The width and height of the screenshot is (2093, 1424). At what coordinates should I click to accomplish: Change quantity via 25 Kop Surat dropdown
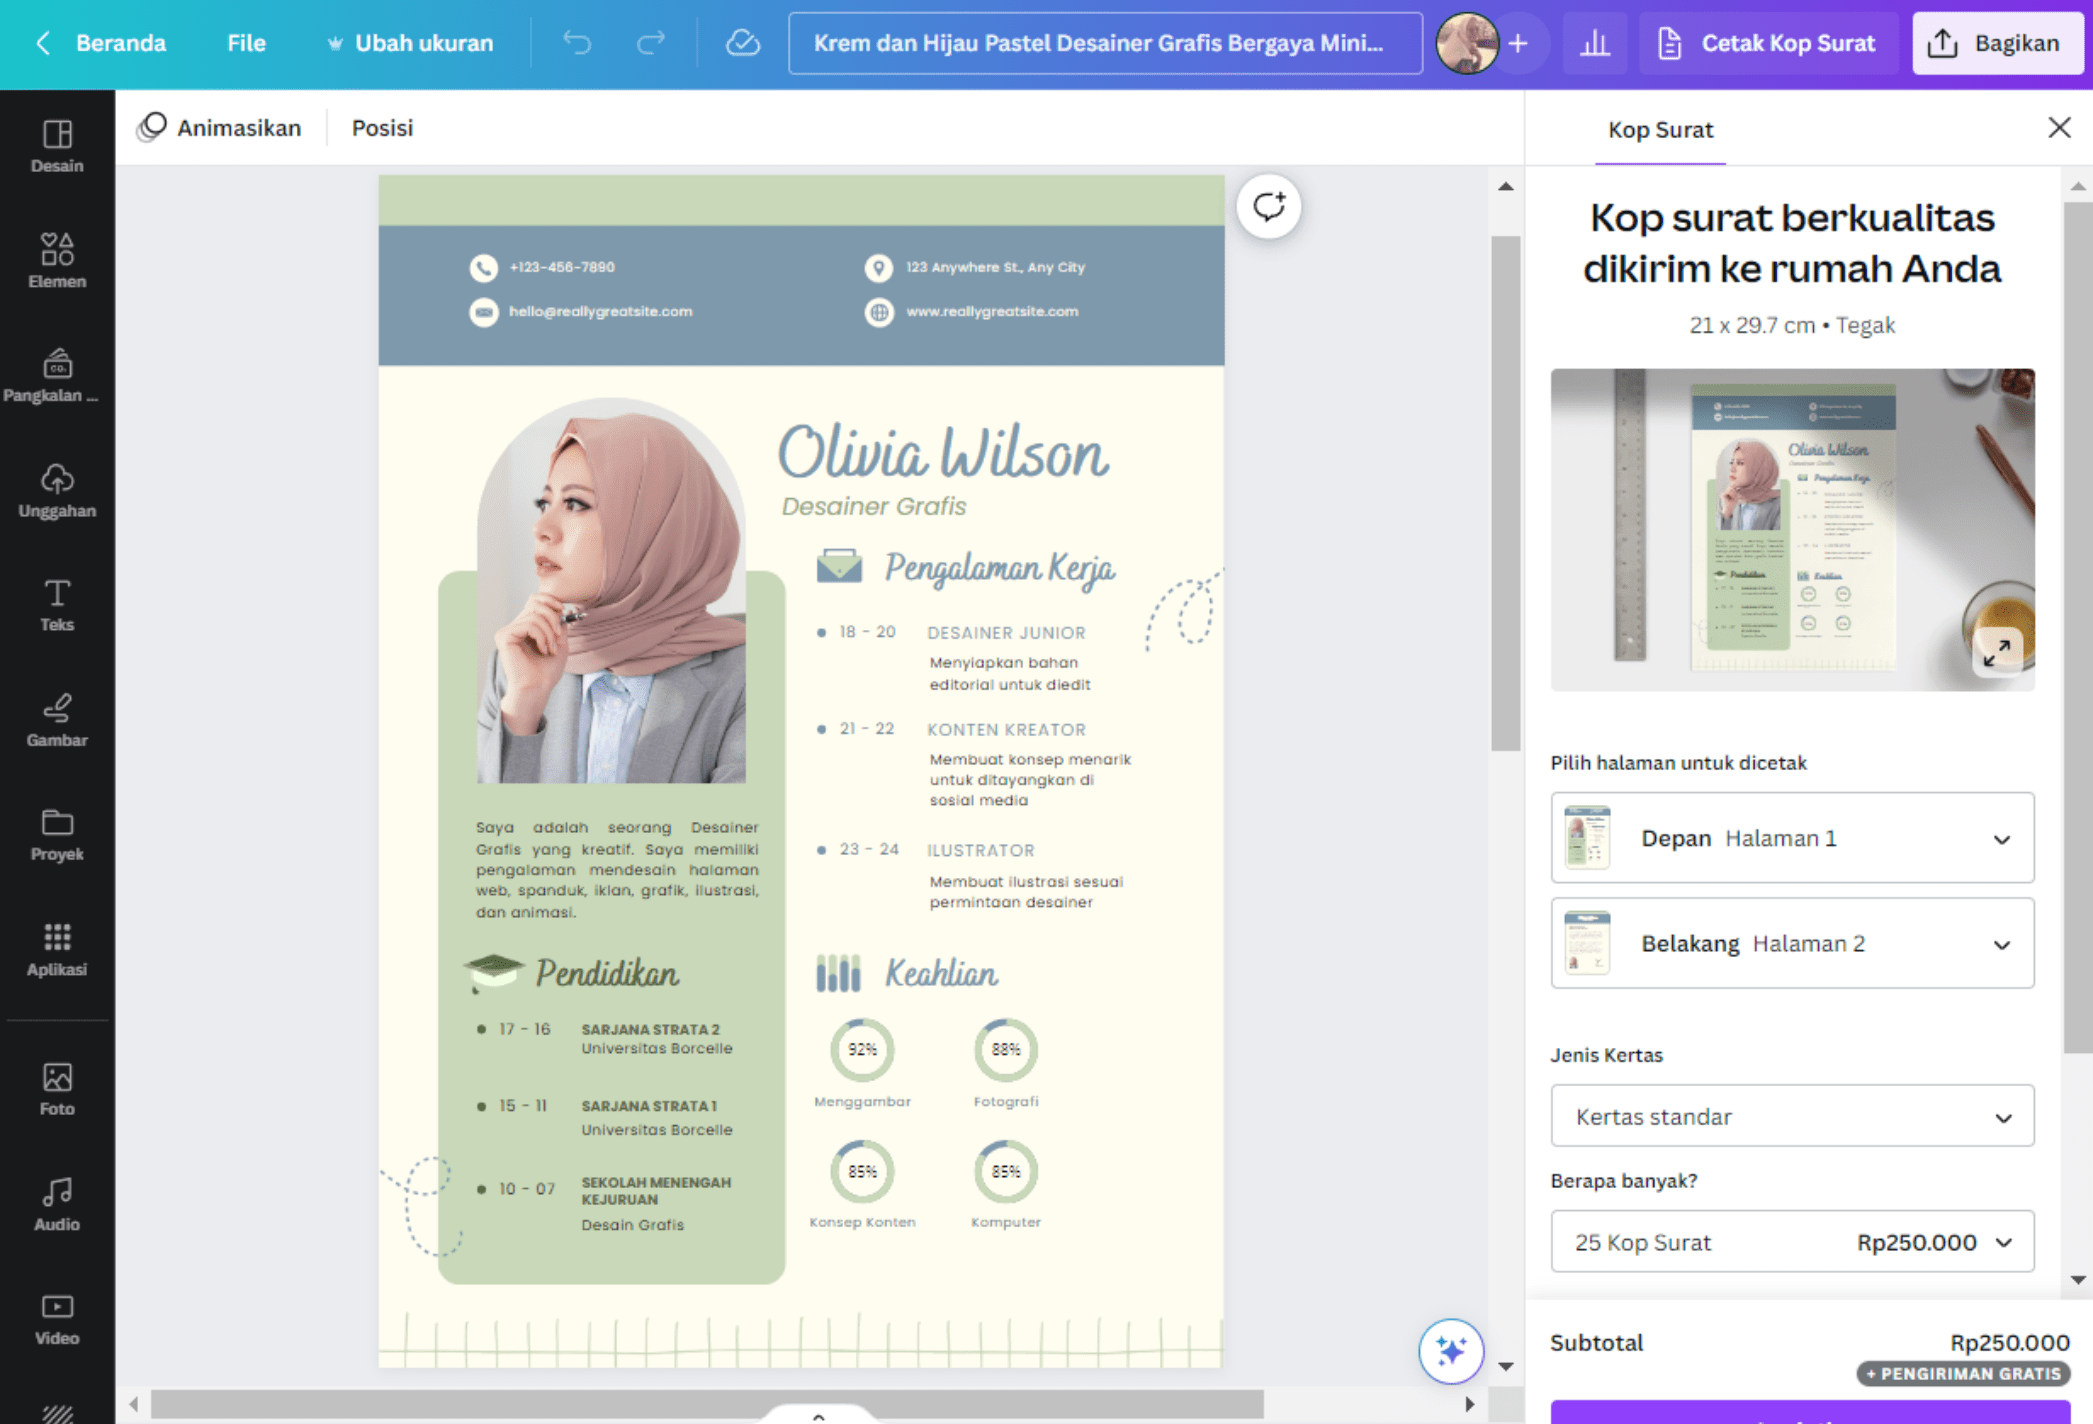click(1791, 1241)
